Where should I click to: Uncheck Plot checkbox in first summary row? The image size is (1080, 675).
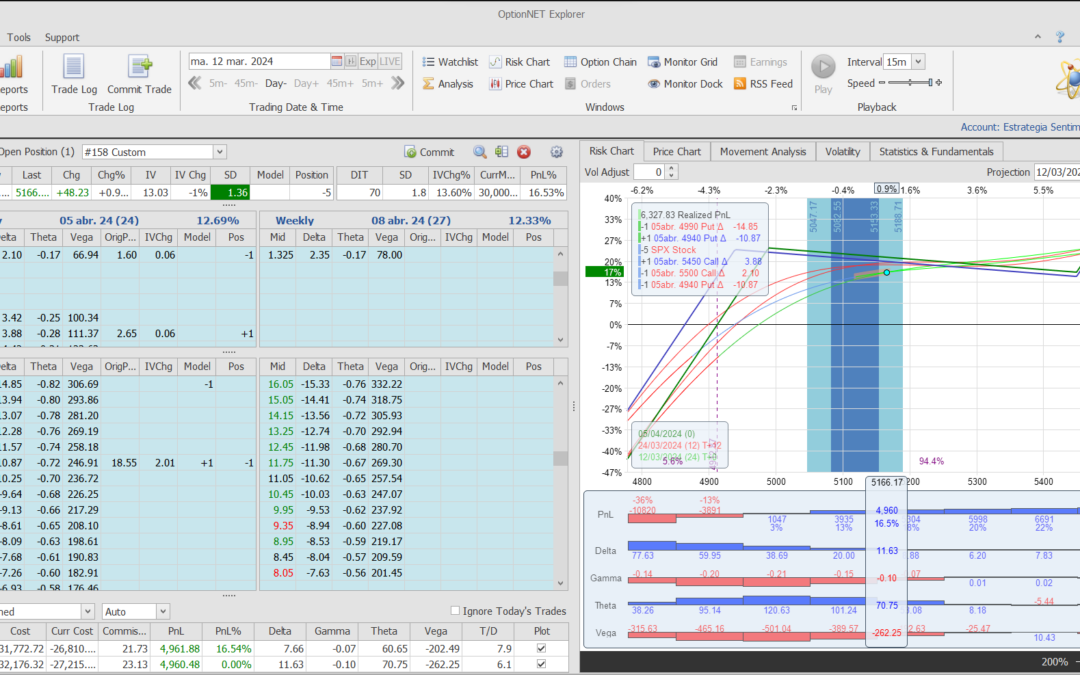(x=541, y=648)
